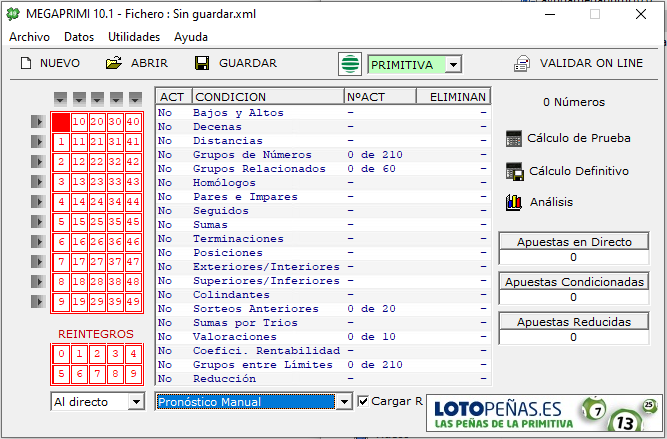Open a file with the ABRIR icon
667x439 pixels.
point(114,63)
